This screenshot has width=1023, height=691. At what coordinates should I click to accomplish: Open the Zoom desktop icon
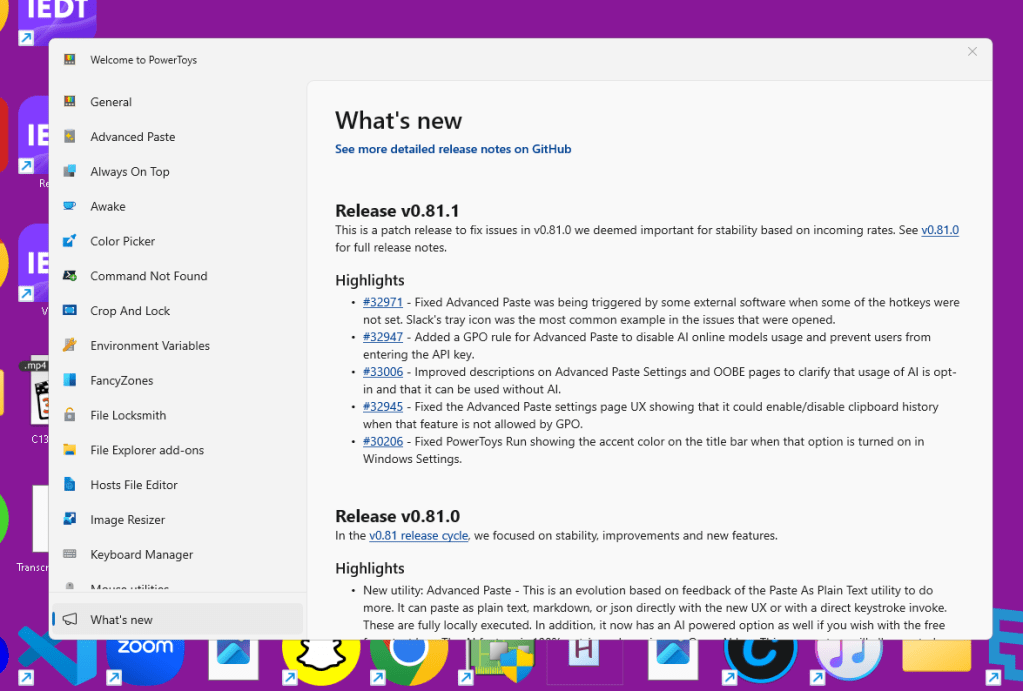pyautogui.click(x=145, y=662)
